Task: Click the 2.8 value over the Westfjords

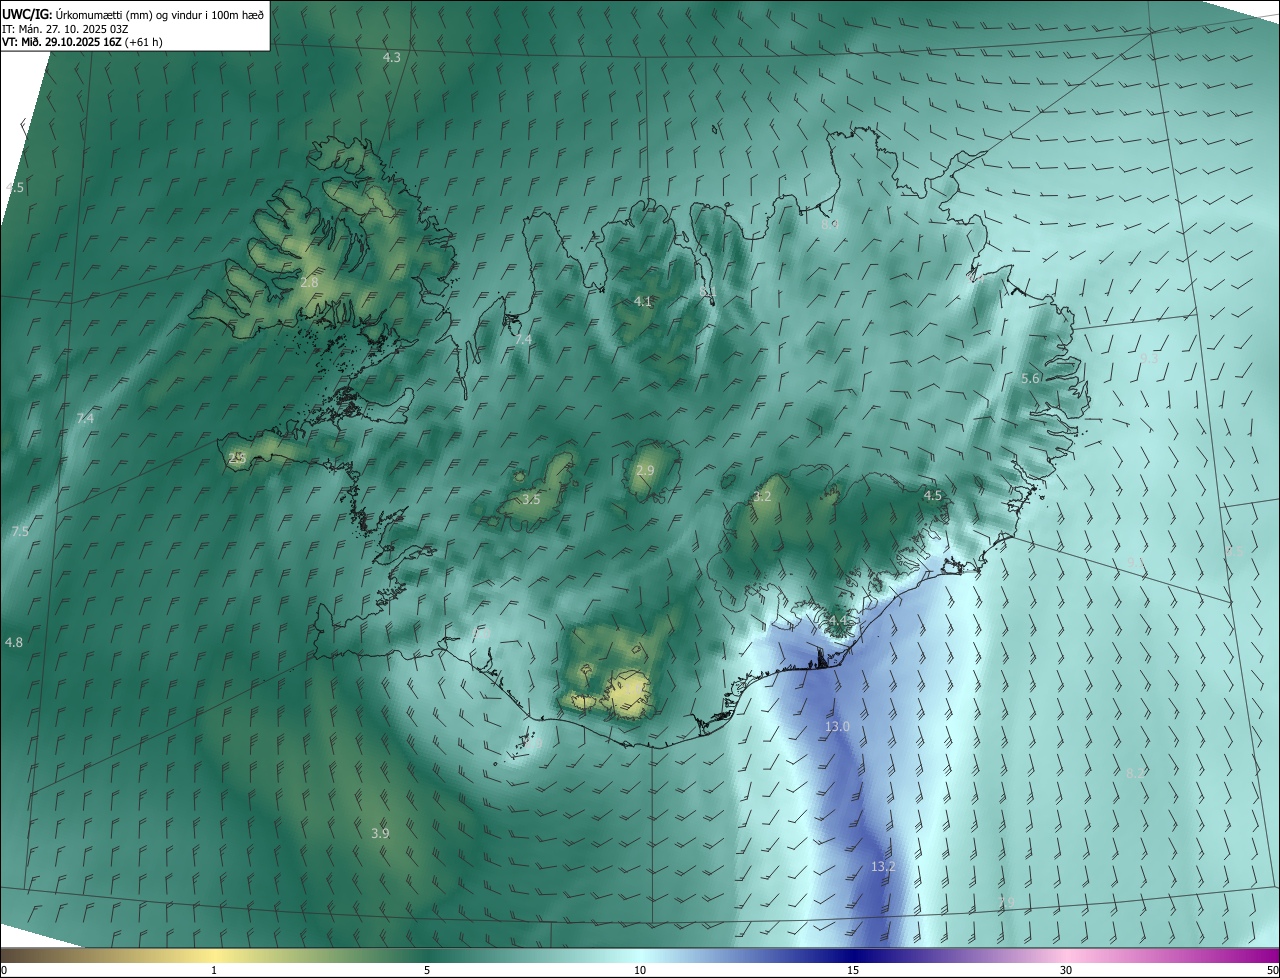Action: point(309,283)
